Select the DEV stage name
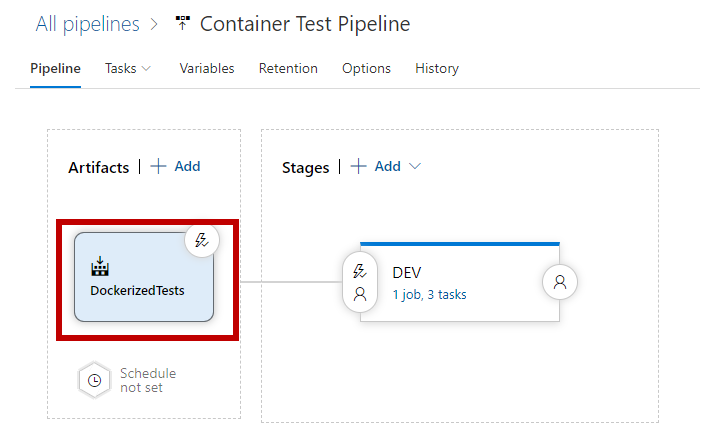701x441 pixels. coord(406,272)
